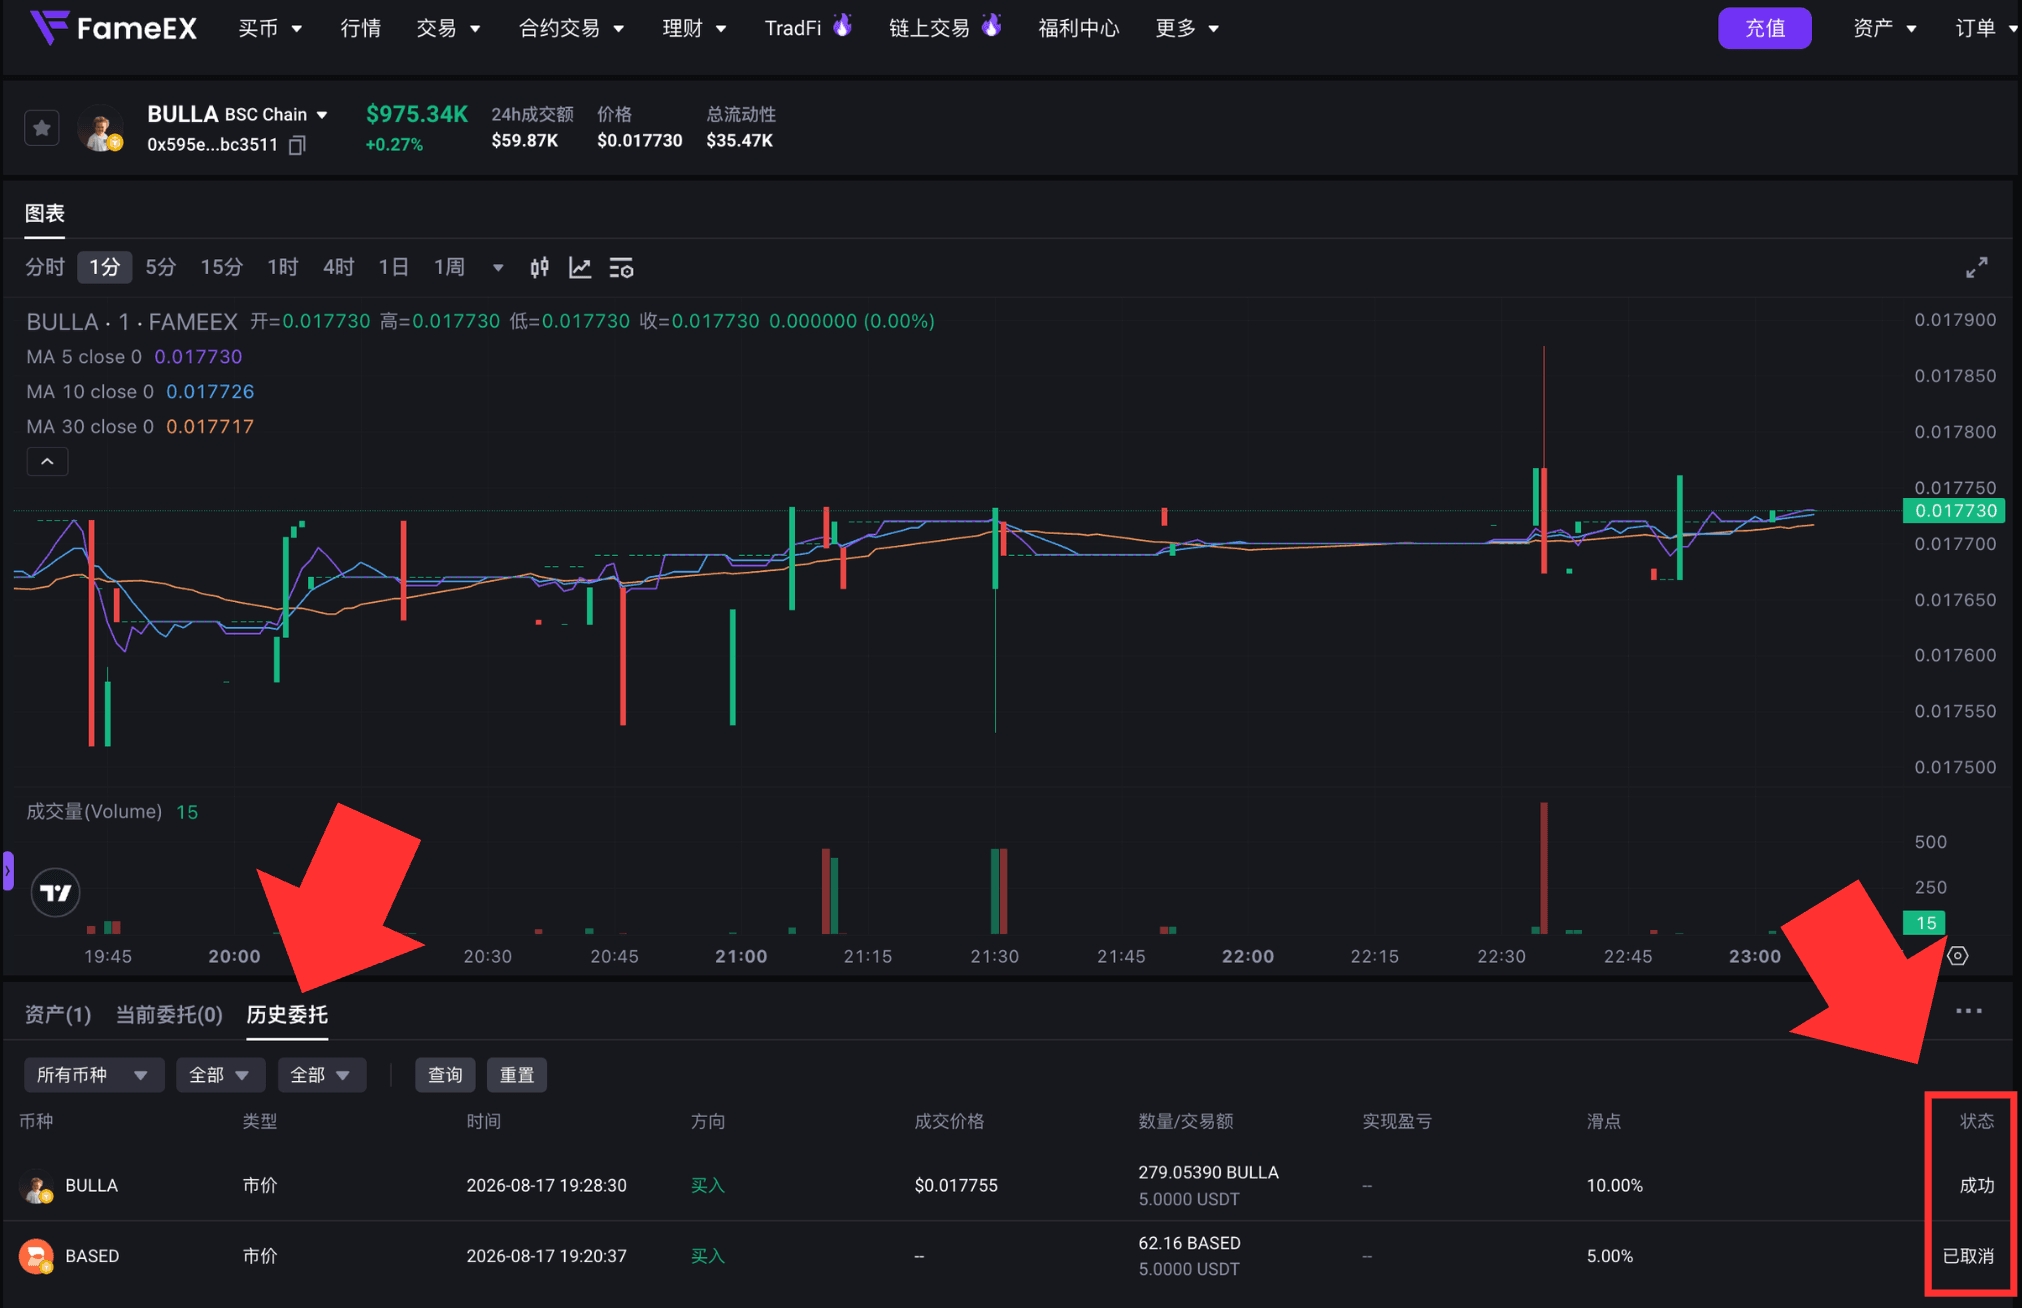The image size is (2022, 1308).
Task: Open the 福利中心 page
Action: [1078, 28]
